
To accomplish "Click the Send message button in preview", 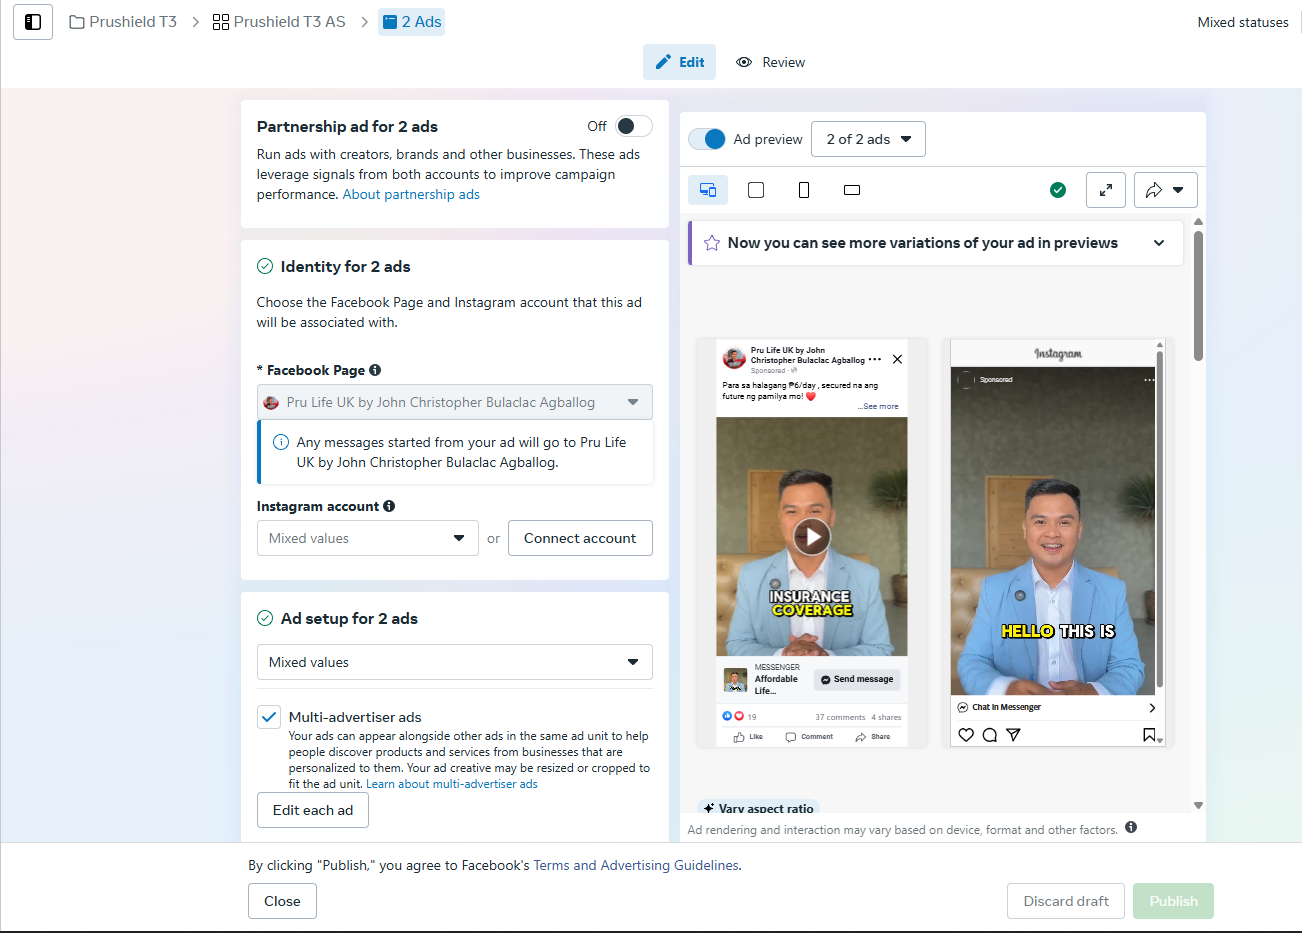I will (x=857, y=679).
